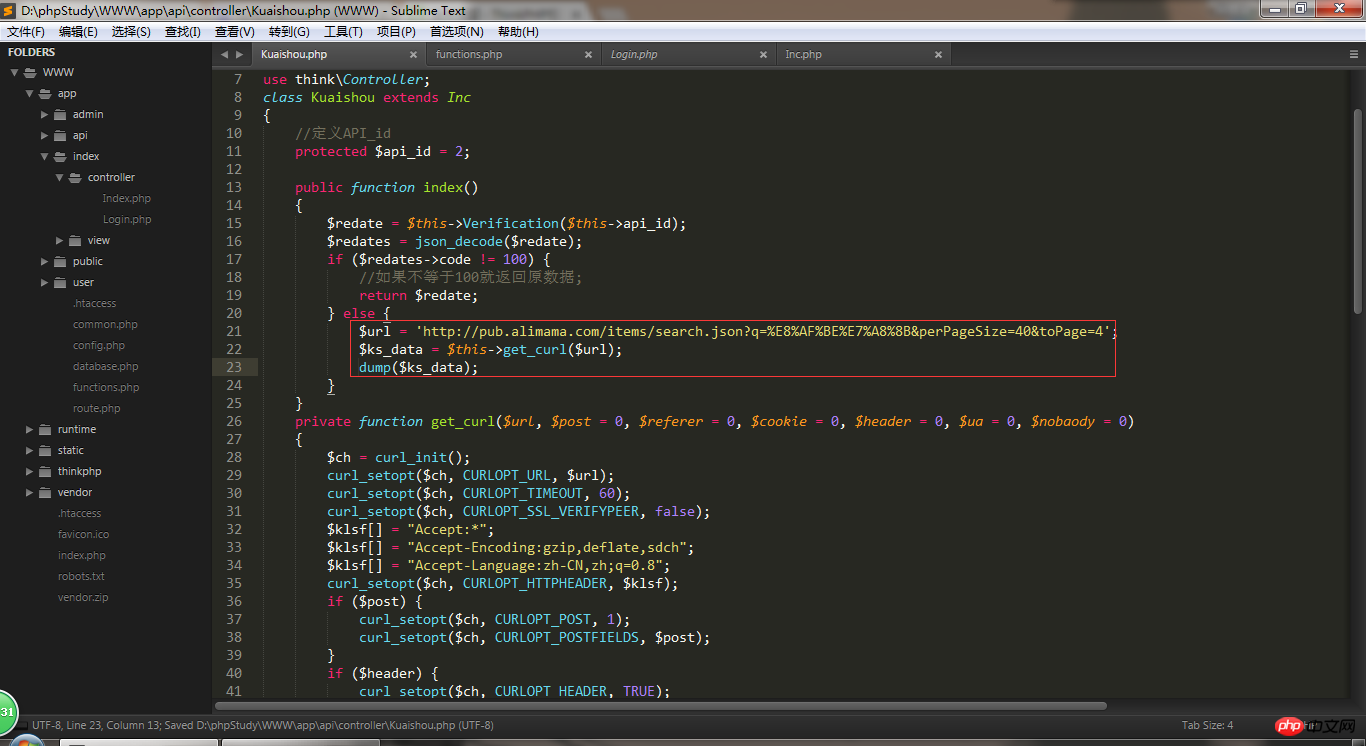Image resolution: width=1366 pixels, height=746 pixels.
Task: Click the vendor folder icon
Action: tap(45, 493)
